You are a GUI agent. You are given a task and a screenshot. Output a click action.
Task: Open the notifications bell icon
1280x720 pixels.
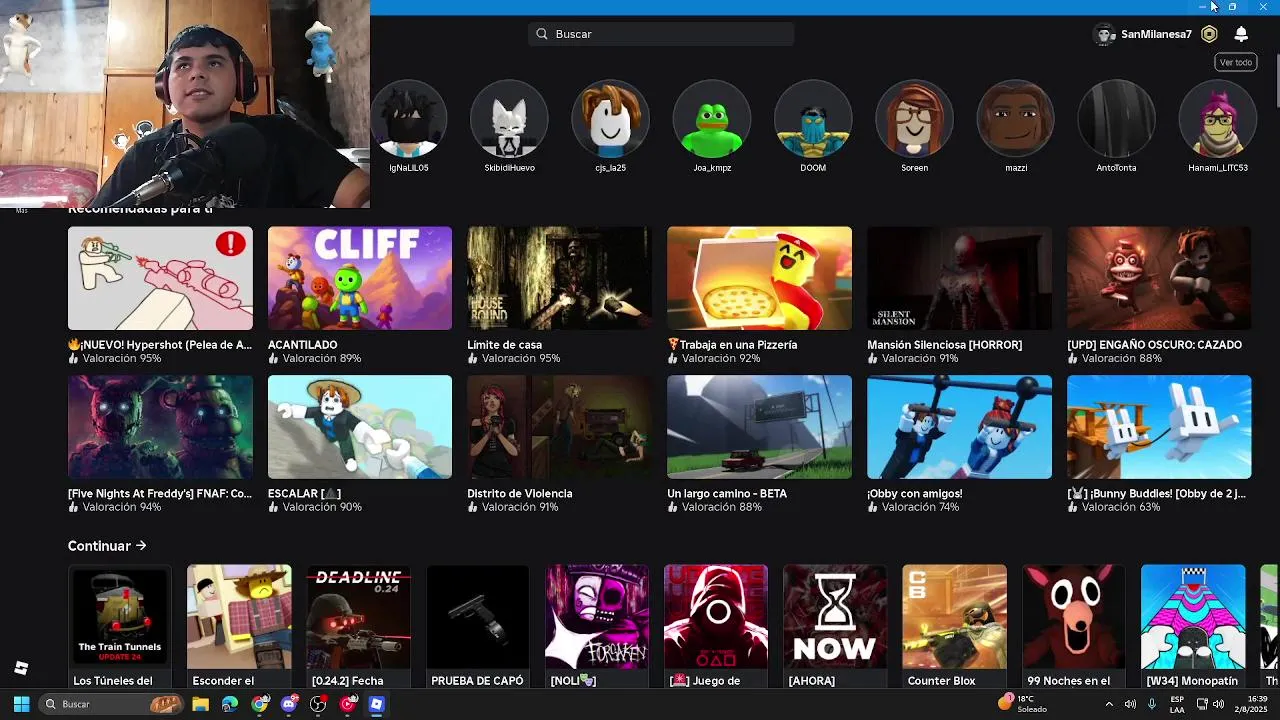coord(1241,34)
